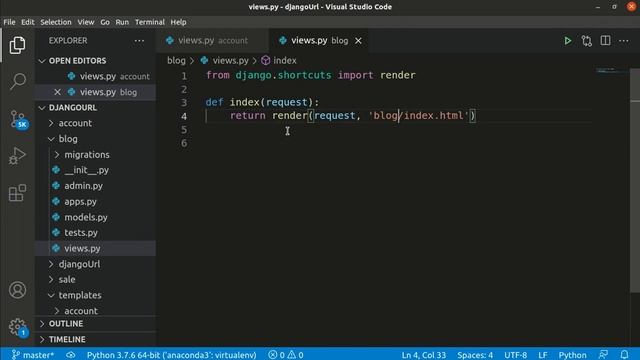Select Python 3.7.6 interpreter in status bar
The image size is (640, 360).
click(171, 355)
